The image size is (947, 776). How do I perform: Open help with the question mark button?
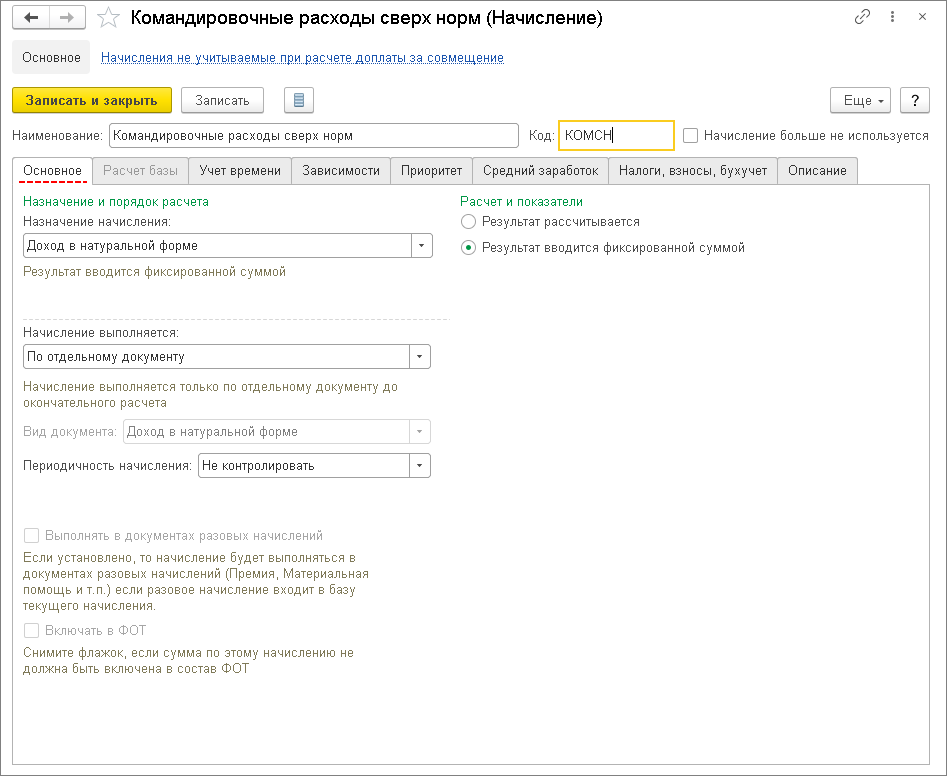[915, 100]
